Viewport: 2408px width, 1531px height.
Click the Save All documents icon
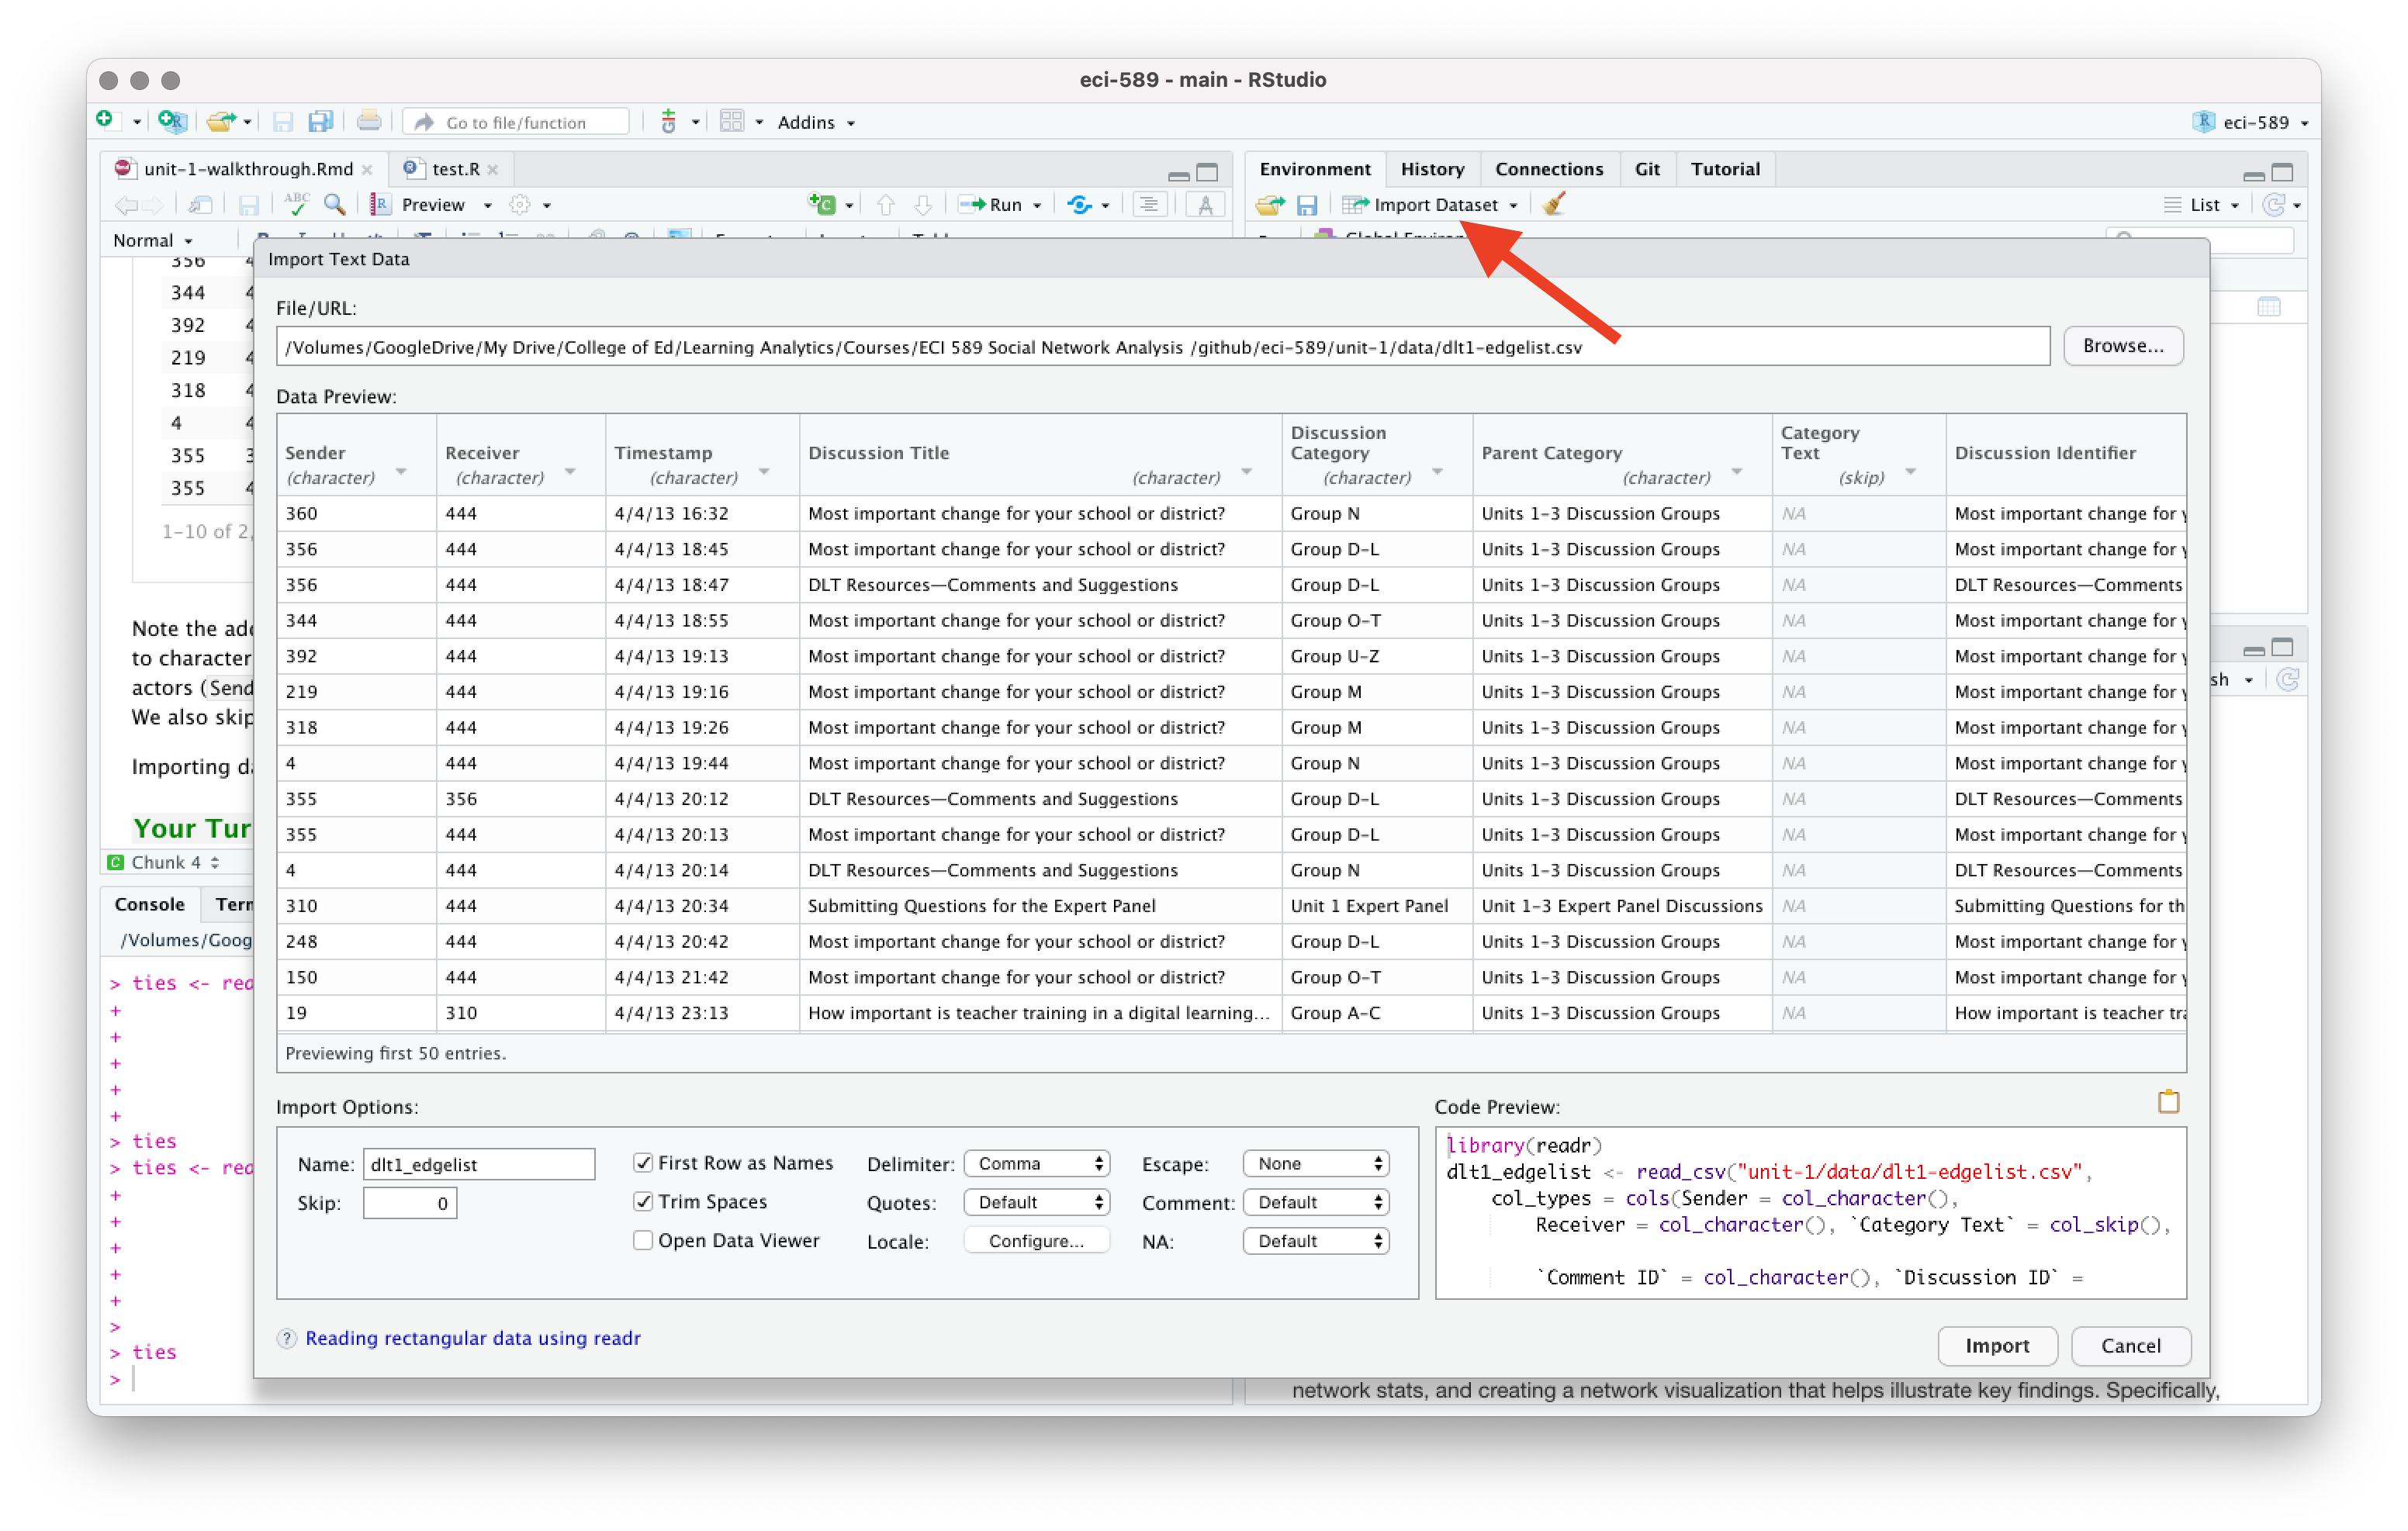pos(320,122)
